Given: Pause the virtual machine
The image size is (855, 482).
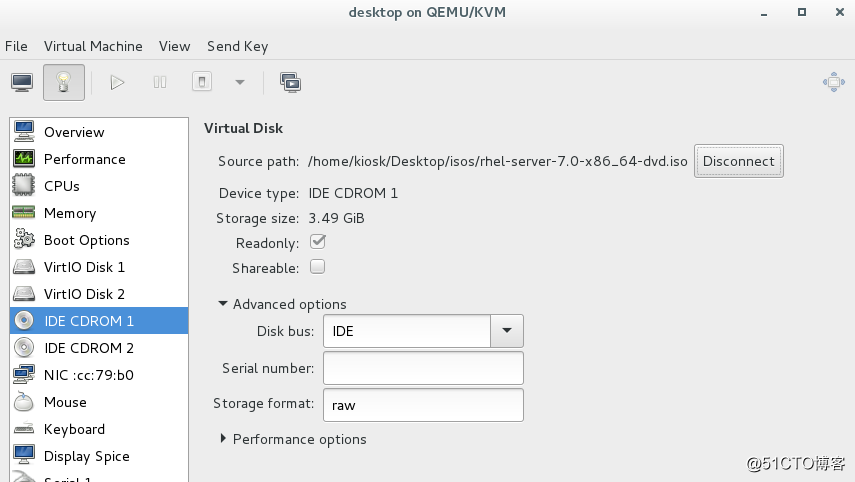Looking at the screenshot, I should pyautogui.click(x=160, y=82).
